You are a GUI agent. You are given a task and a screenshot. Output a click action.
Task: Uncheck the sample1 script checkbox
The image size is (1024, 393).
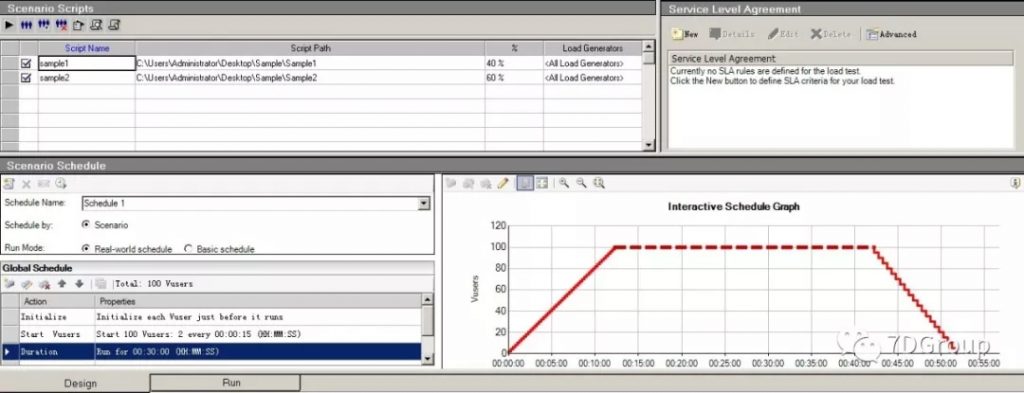pos(27,63)
